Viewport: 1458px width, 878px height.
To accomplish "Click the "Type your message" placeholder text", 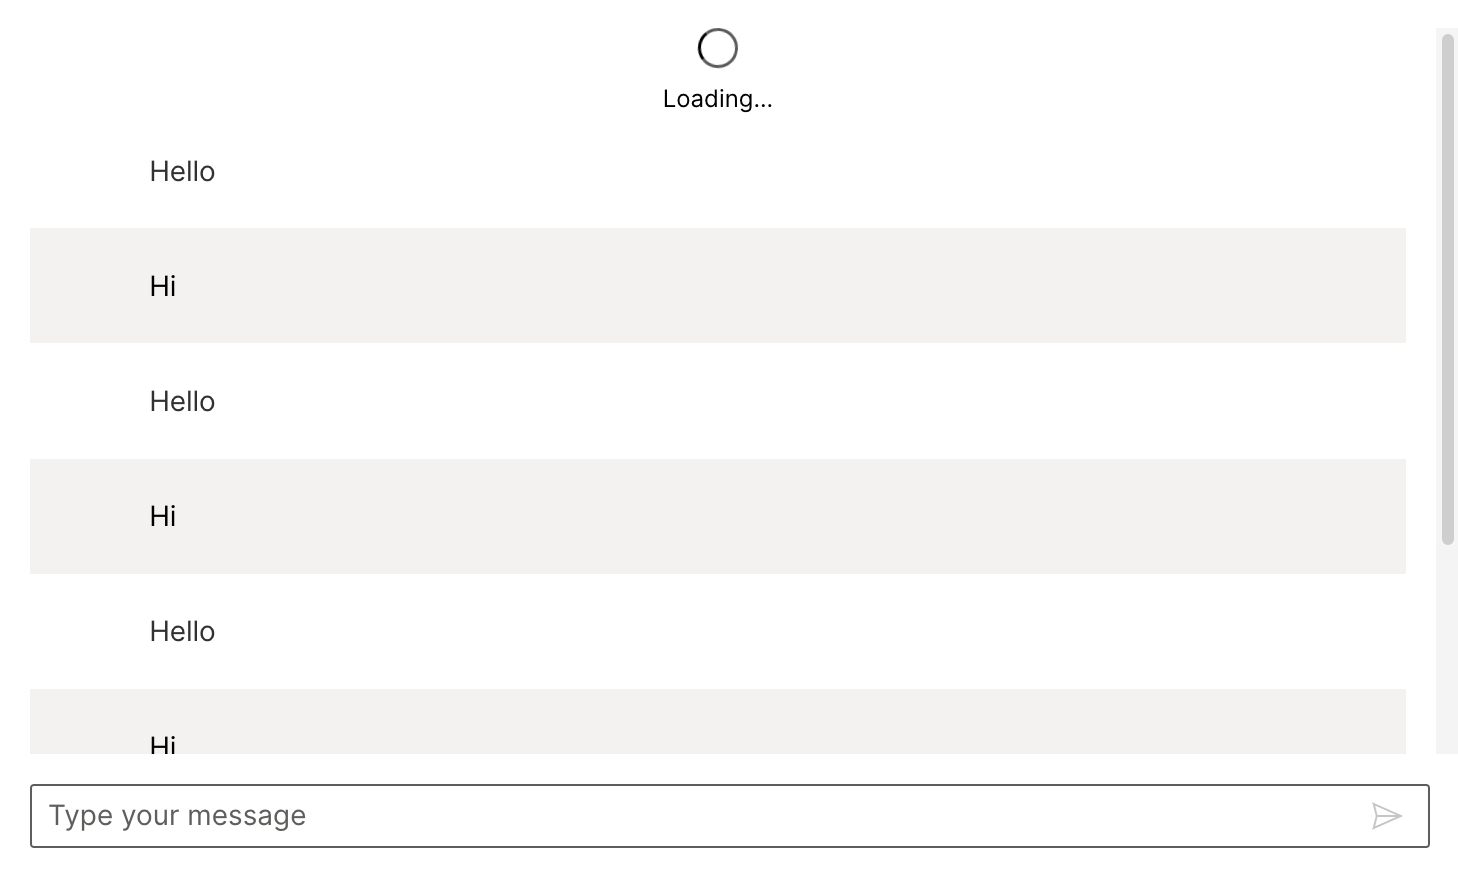I will [178, 816].
